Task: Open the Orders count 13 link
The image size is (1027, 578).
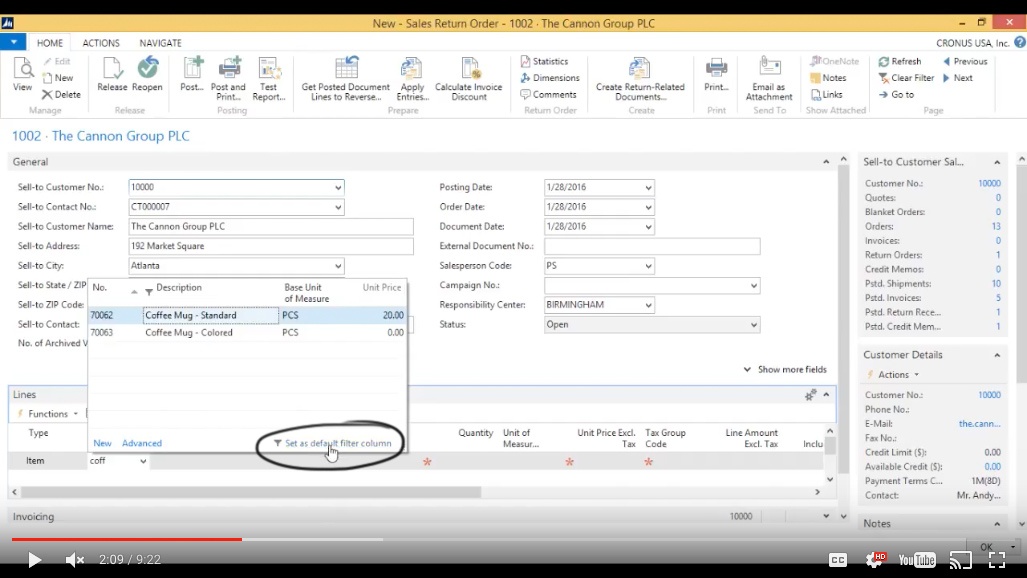Action: [x=996, y=226]
